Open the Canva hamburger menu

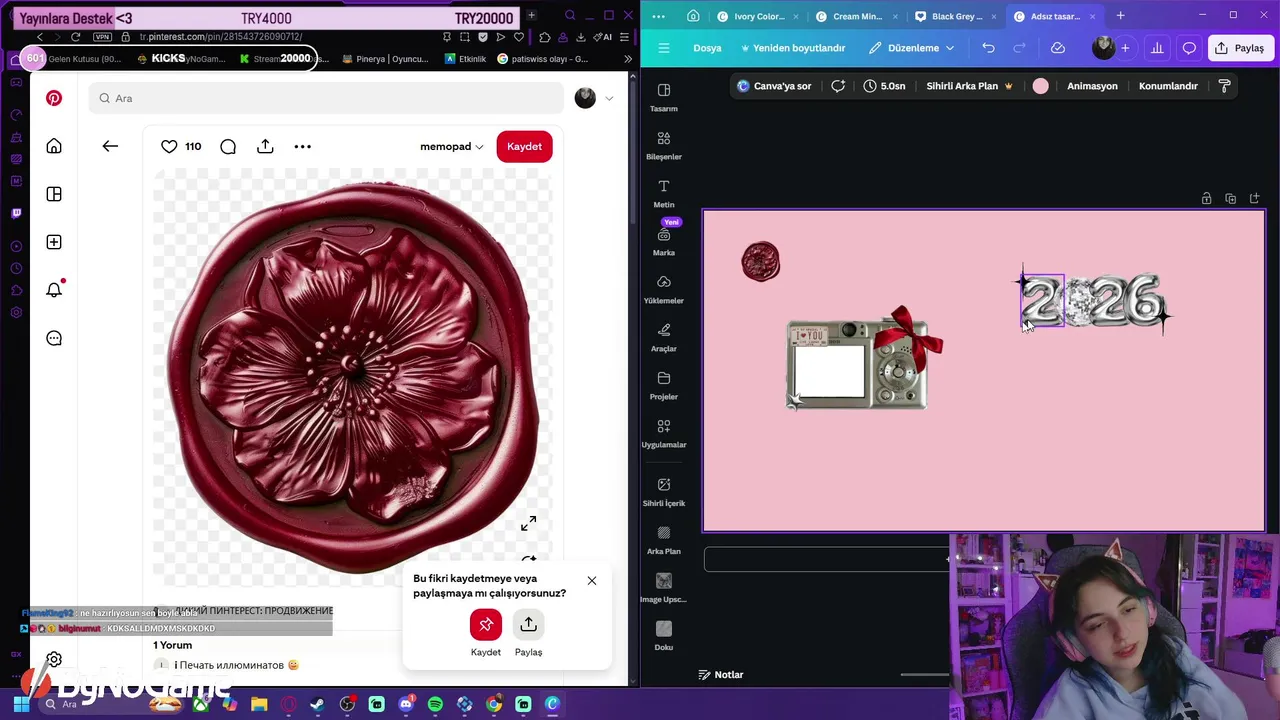pyautogui.click(x=664, y=48)
